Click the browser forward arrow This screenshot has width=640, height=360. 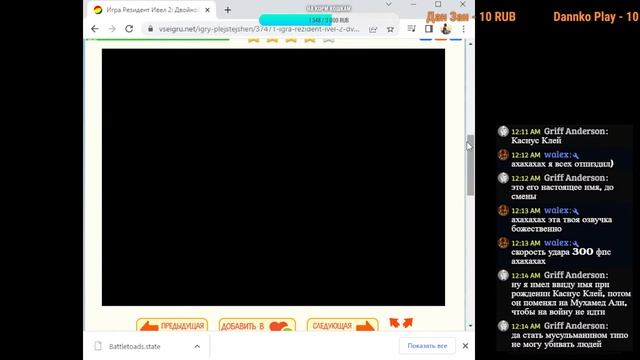[x=112, y=29]
